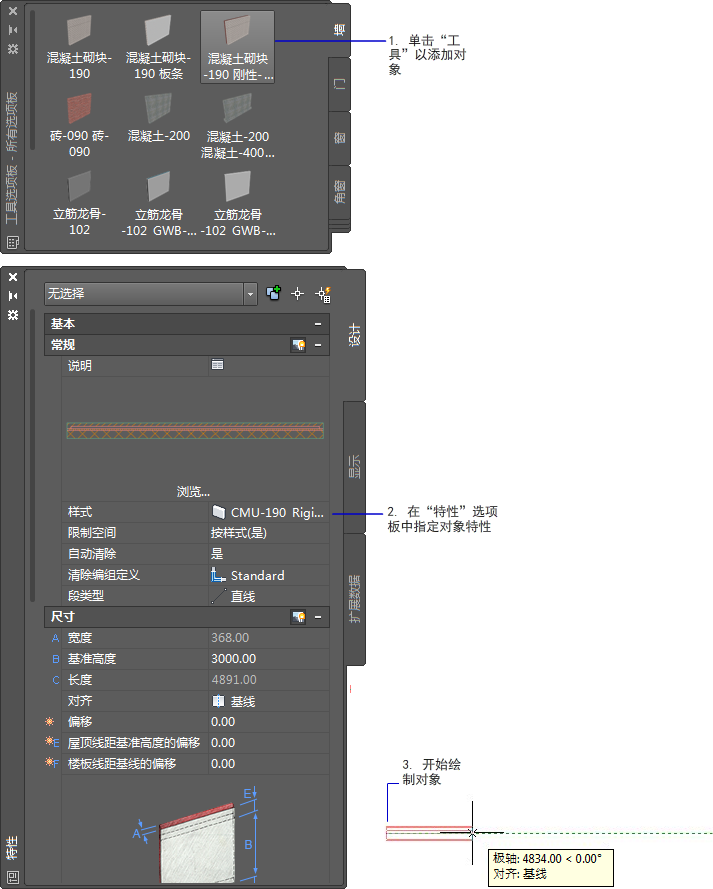Collapse the 常规 section
This screenshot has height=889, width=713.
(318, 345)
